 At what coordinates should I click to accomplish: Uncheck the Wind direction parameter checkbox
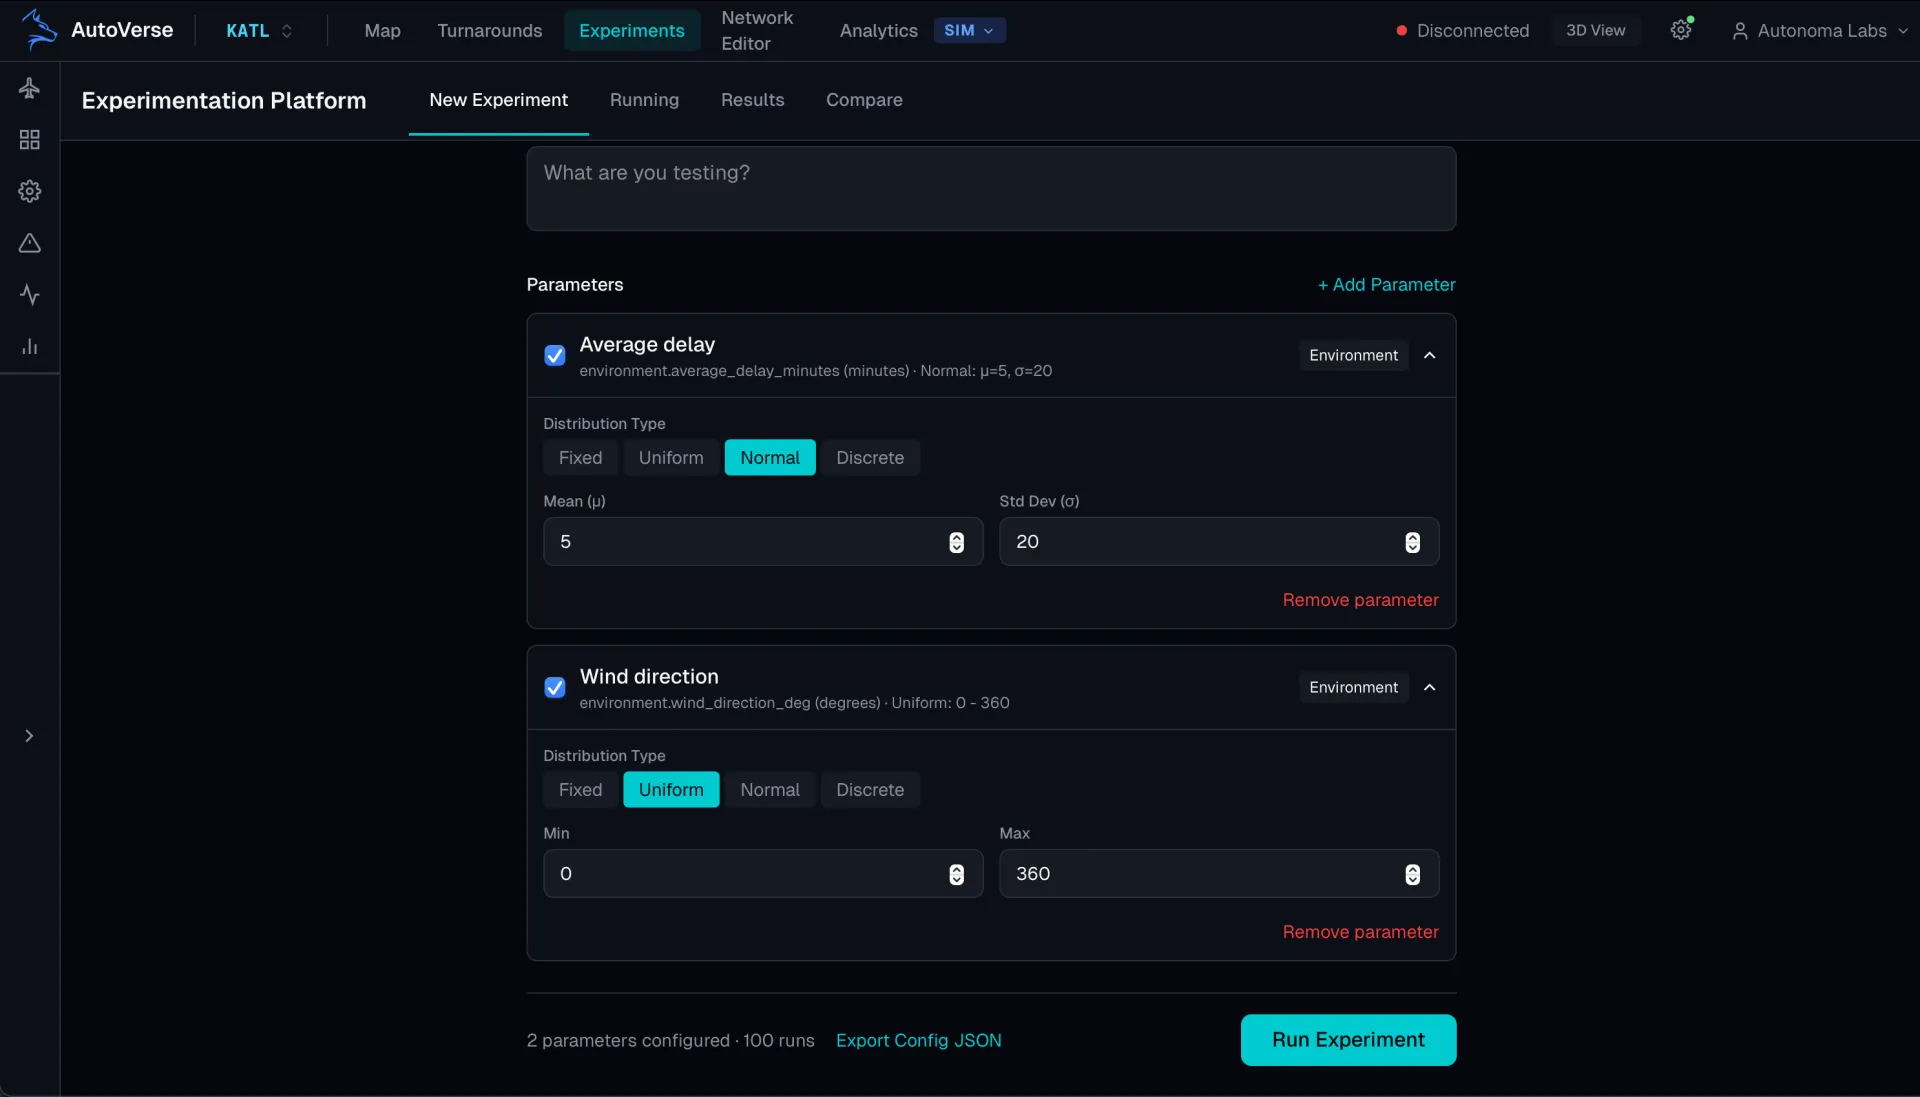[x=554, y=687]
